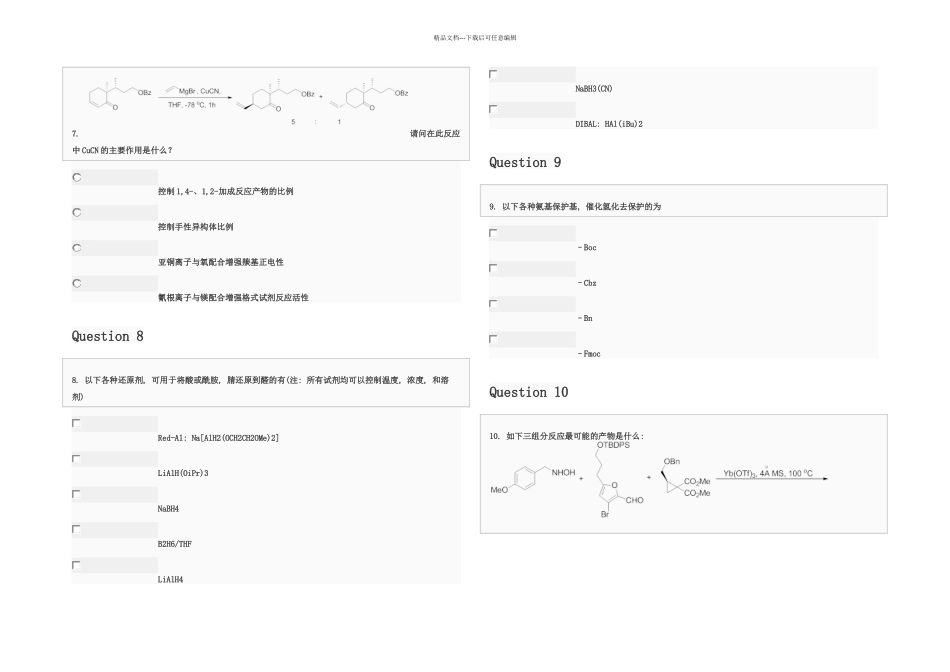Click the THF, -78 °C, 1h condition label
Viewport: 950px width, 672px height.
pos(191,105)
